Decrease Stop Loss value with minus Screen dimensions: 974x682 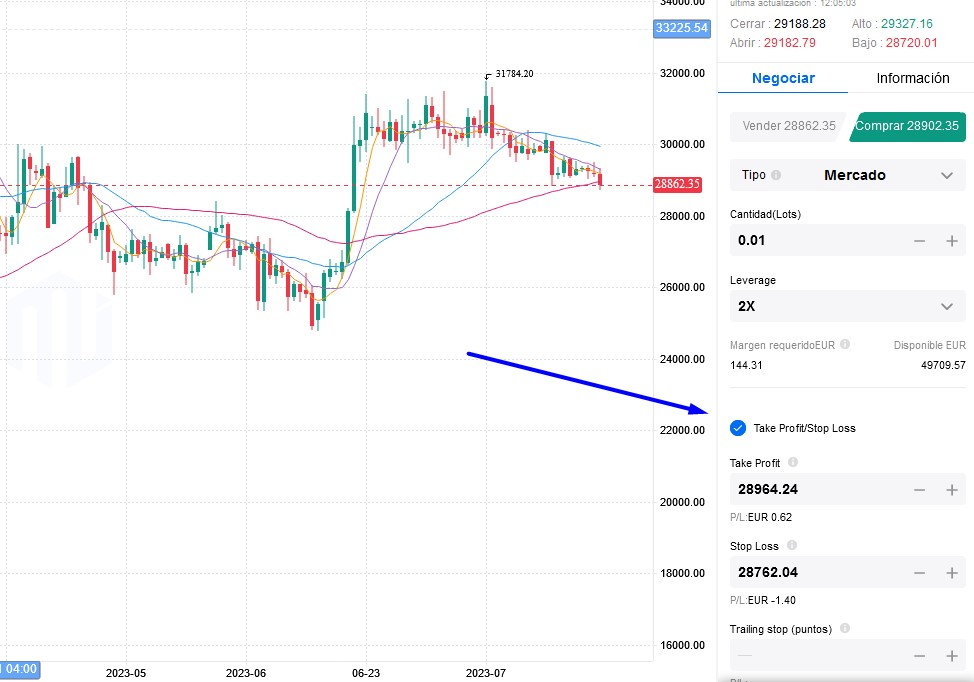920,573
